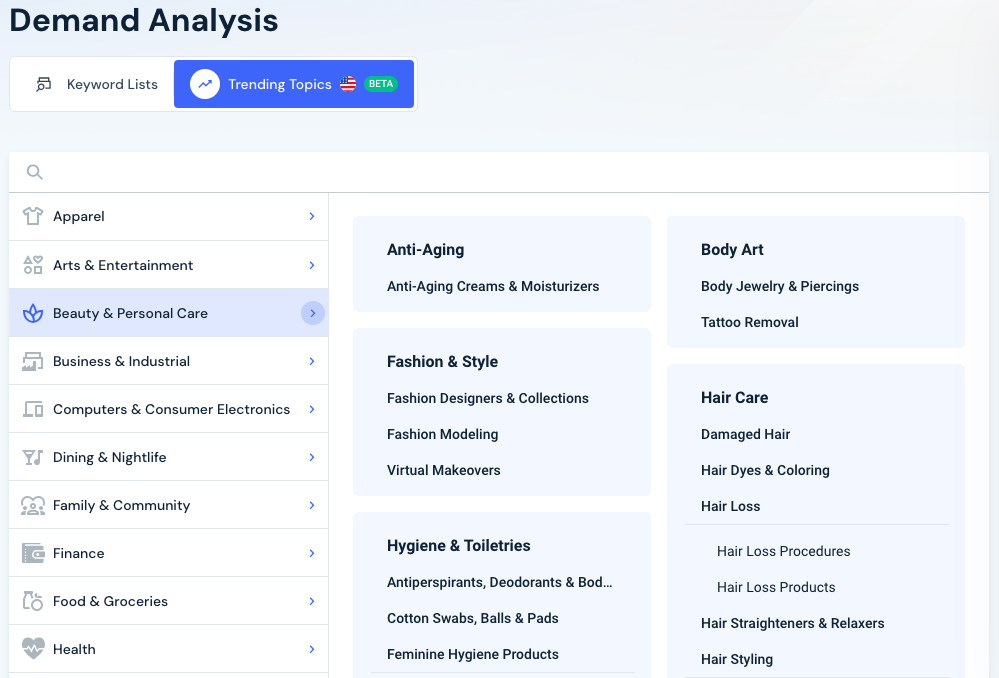Select Family & Community category label

[121, 505]
